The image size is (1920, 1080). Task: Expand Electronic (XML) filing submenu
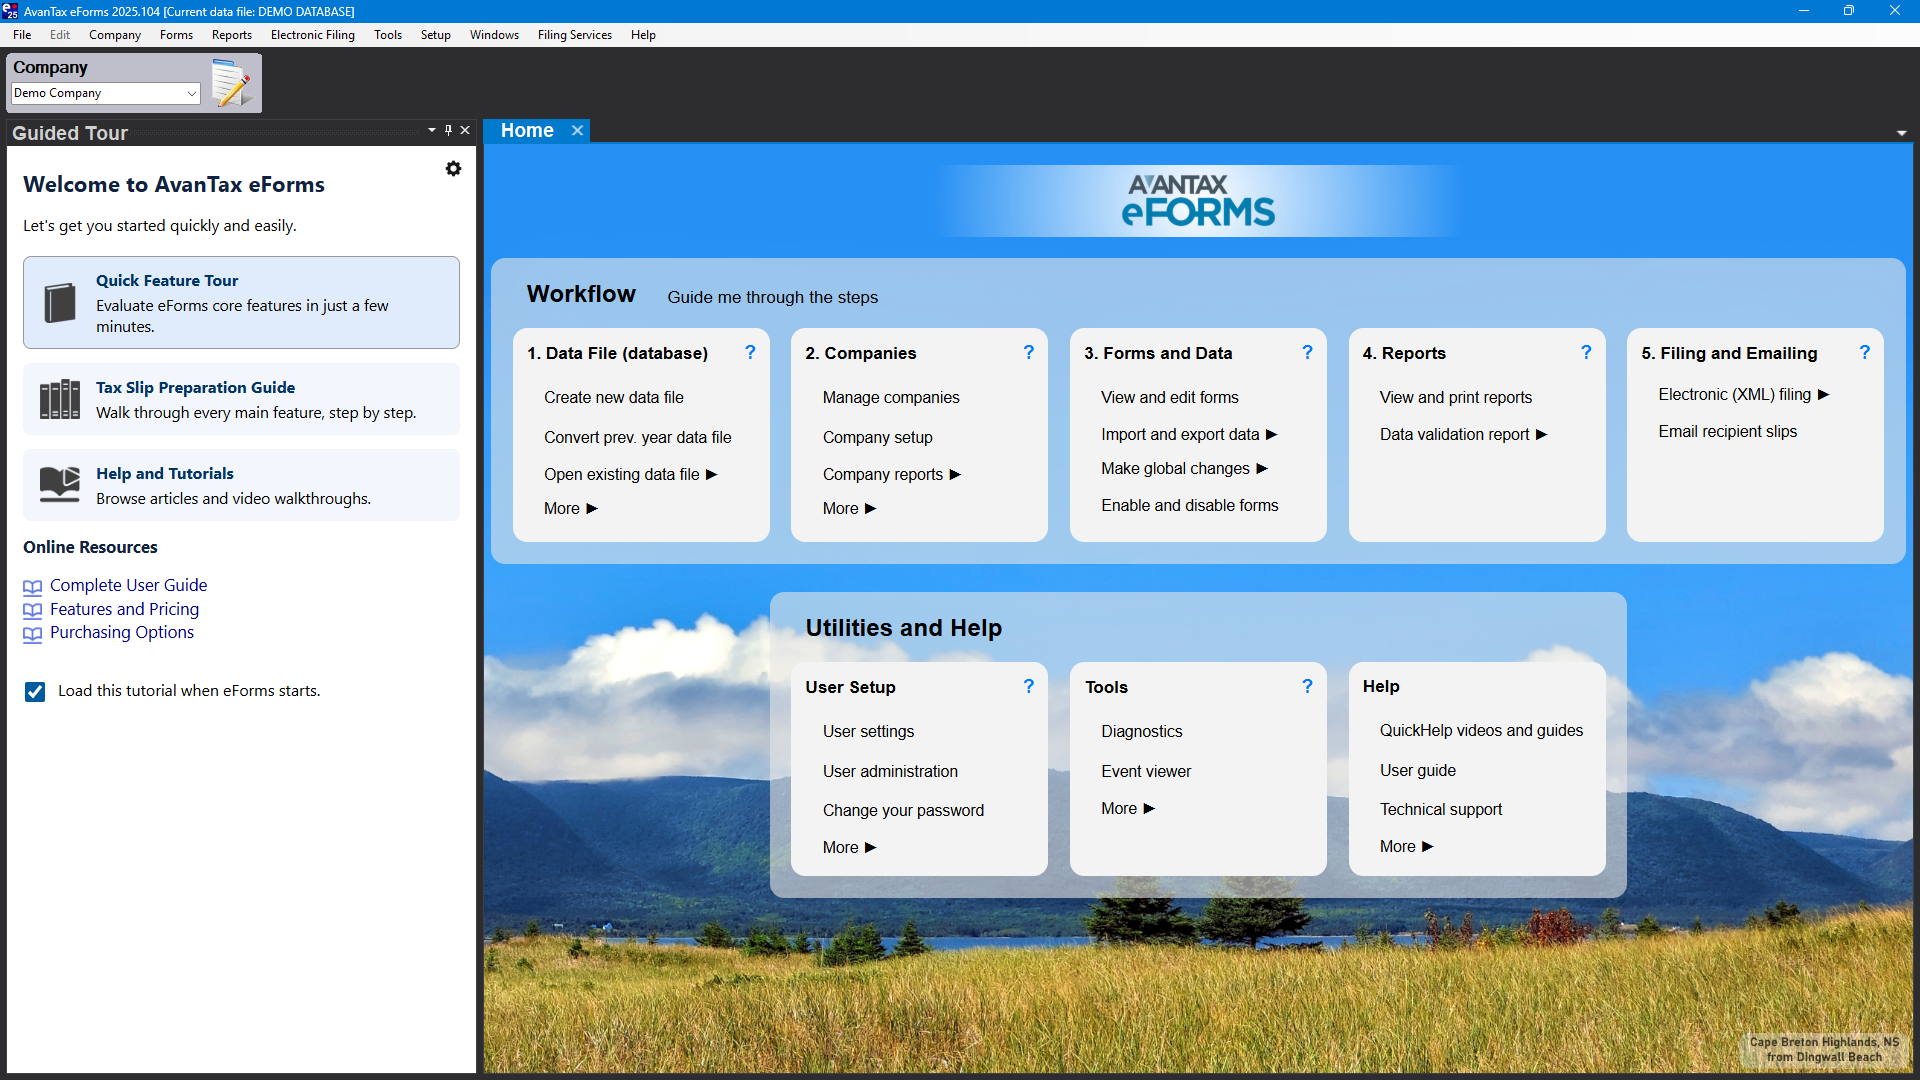[x=1823, y=394]
